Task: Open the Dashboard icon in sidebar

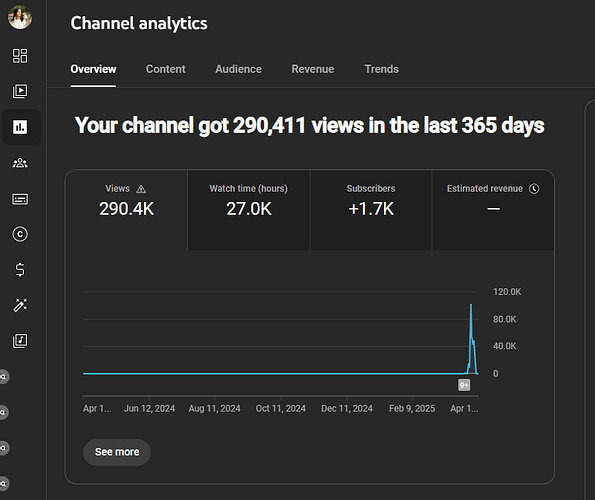Action: point(20,56)
